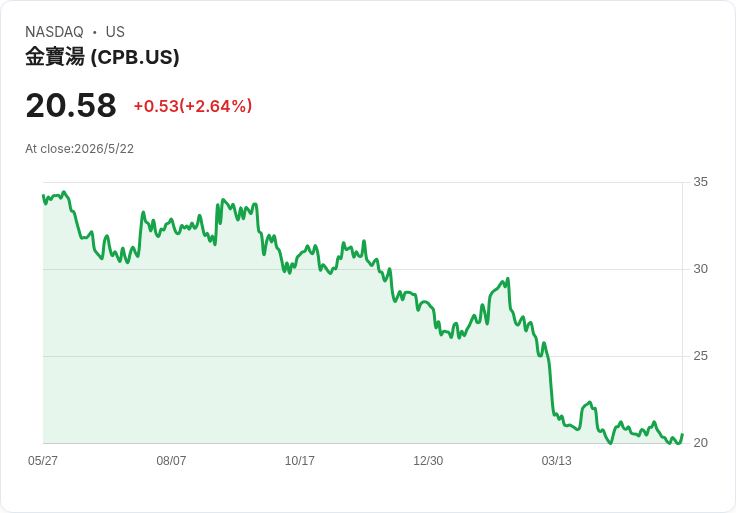Select the 25 y-axis label

tap(700, 356)
